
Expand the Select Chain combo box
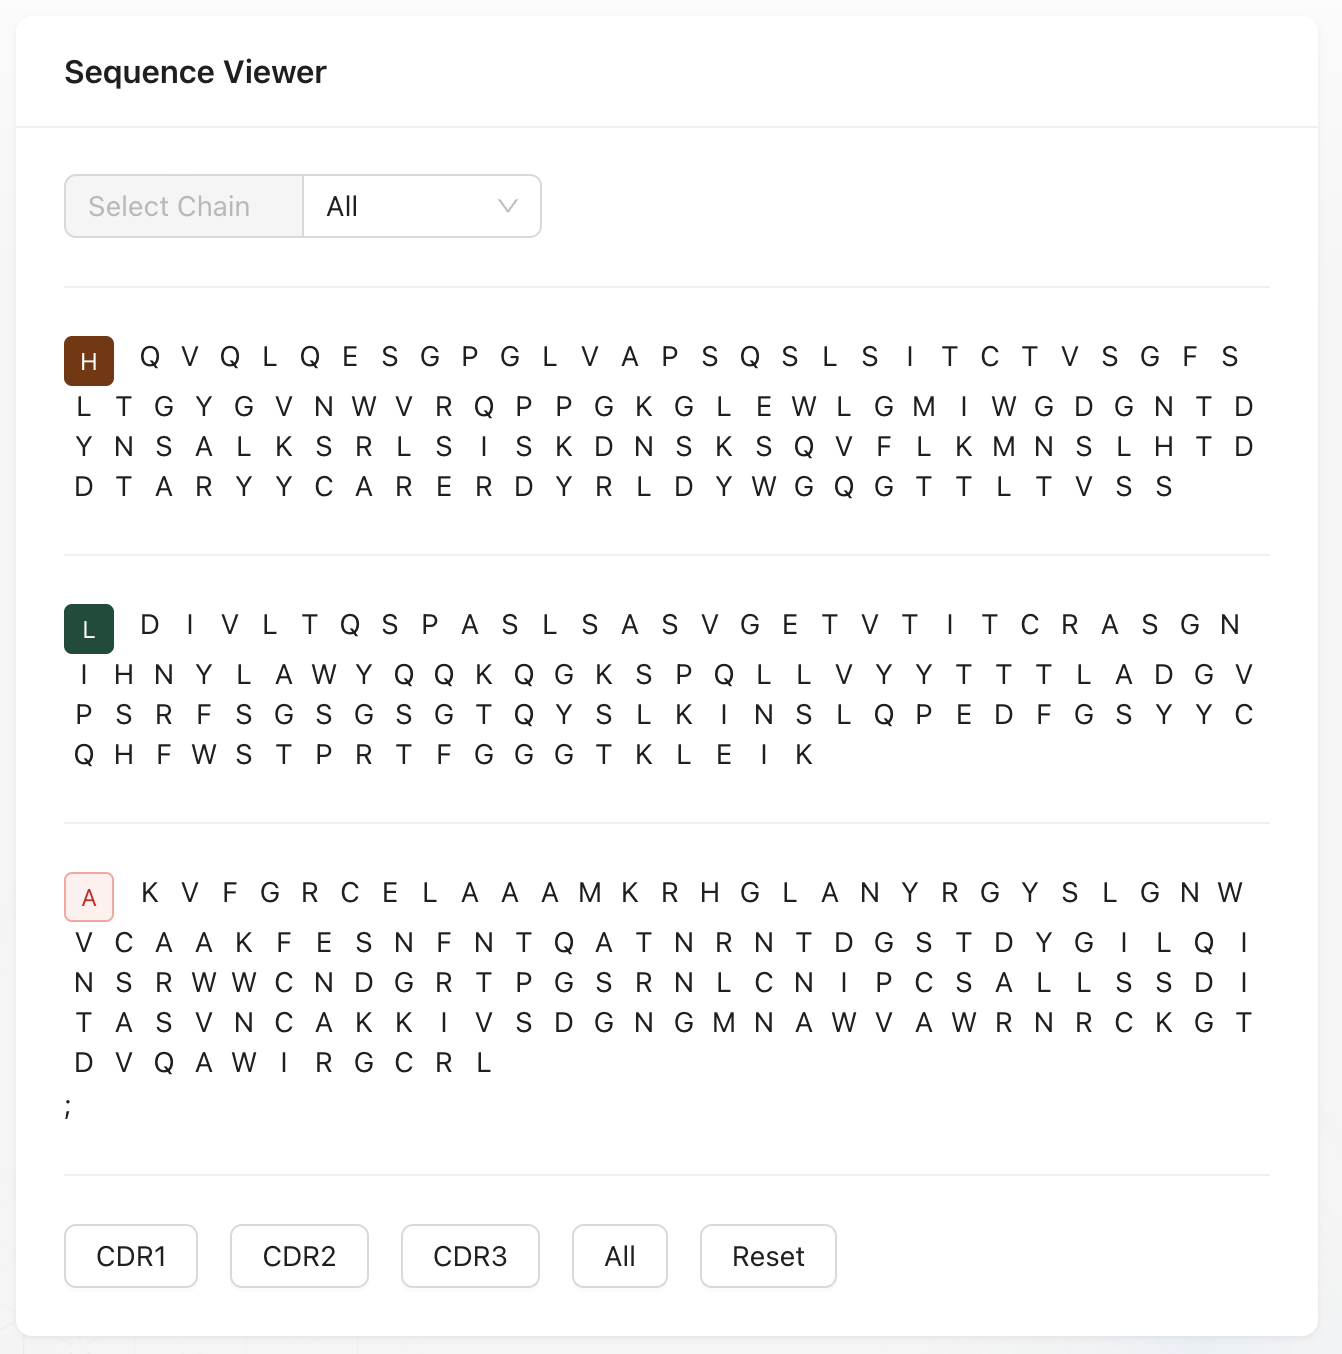click(x=184, y=206)
